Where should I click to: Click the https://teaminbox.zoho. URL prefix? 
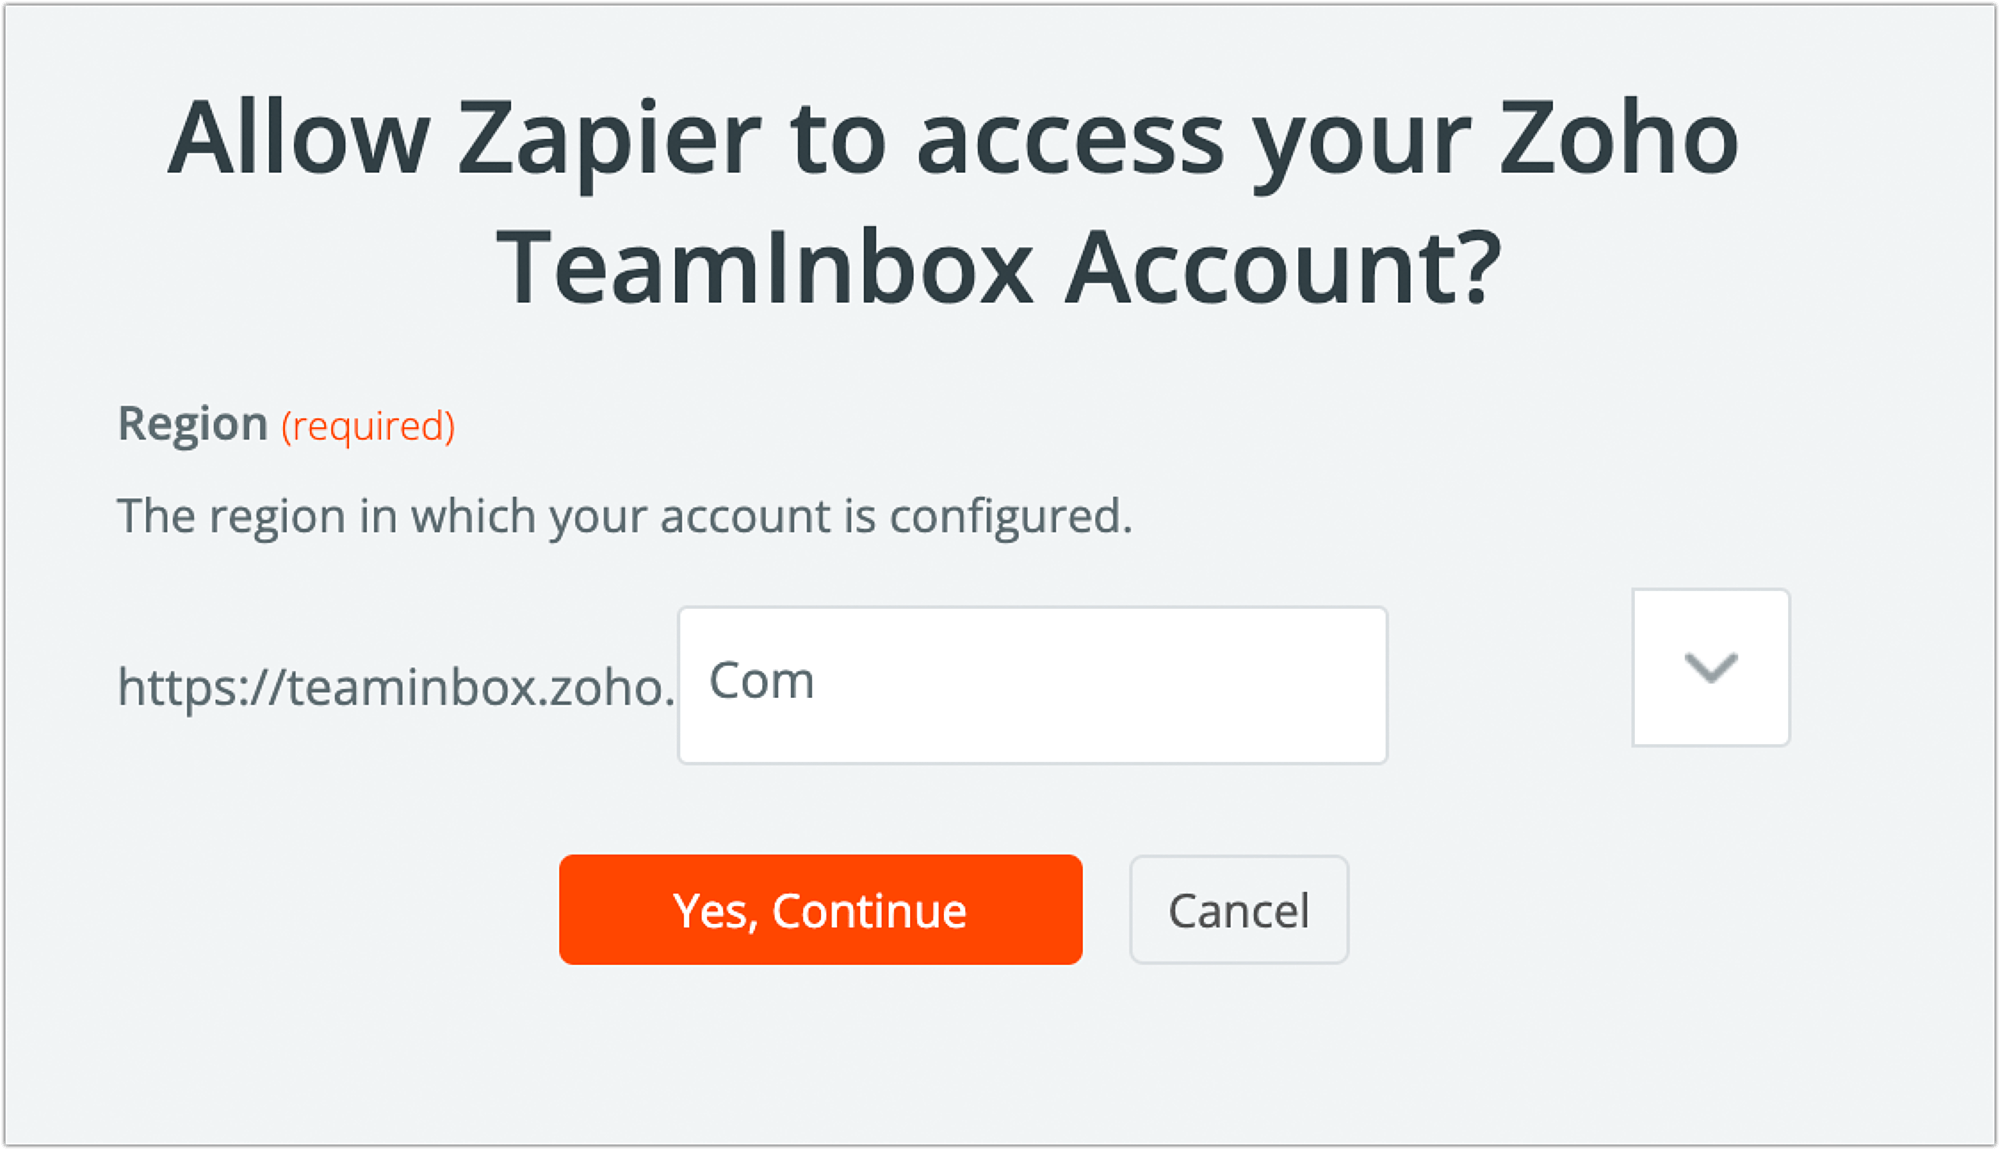pyautogui.click(x=396, y=688)
